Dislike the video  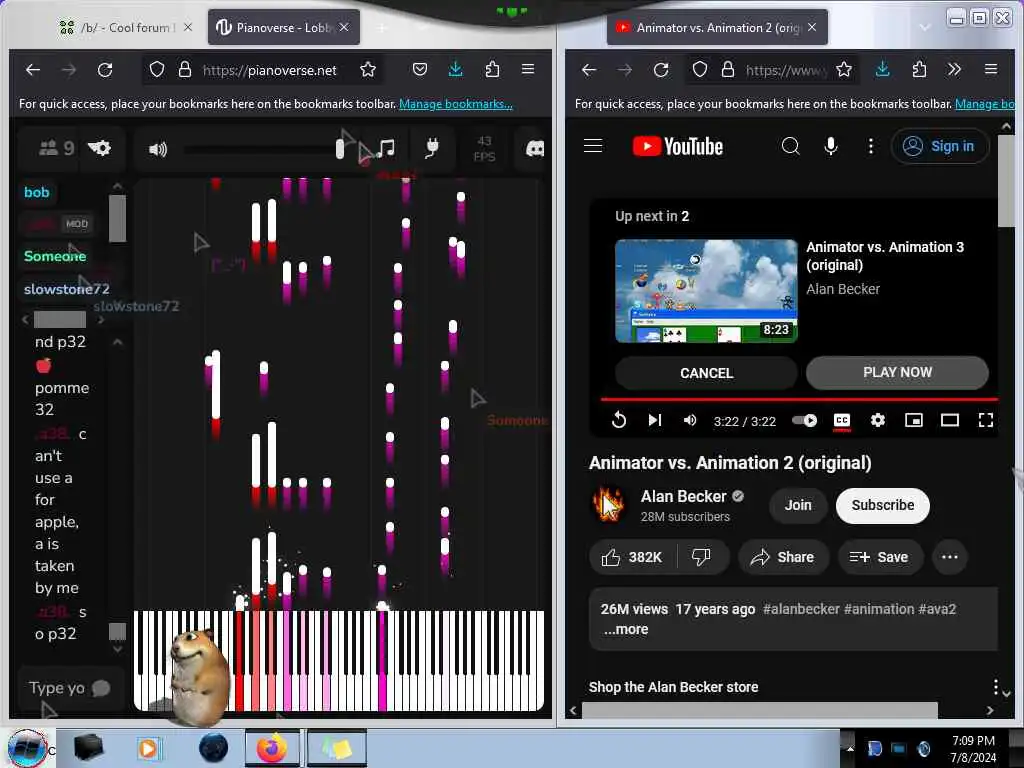[x=701, y=557]
